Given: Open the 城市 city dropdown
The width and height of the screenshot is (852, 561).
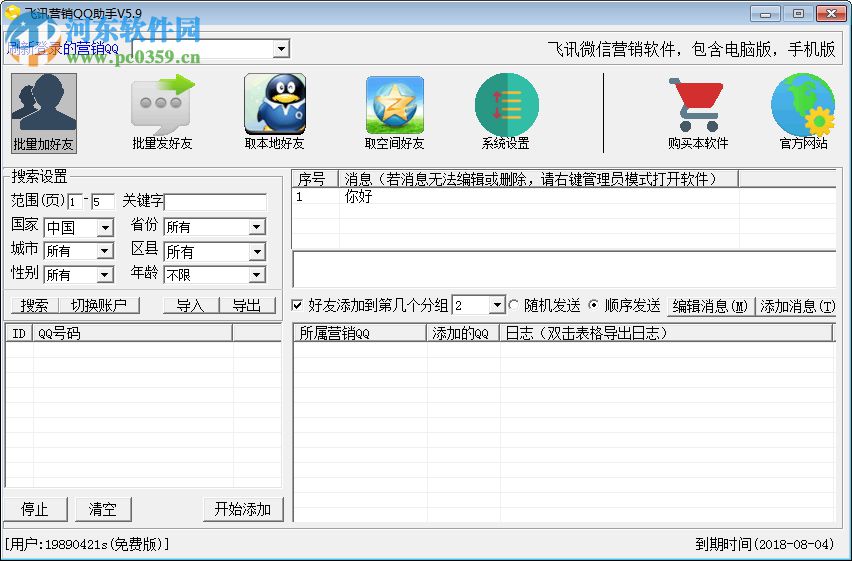Looking at the screenshot, I should coord(105,251).
